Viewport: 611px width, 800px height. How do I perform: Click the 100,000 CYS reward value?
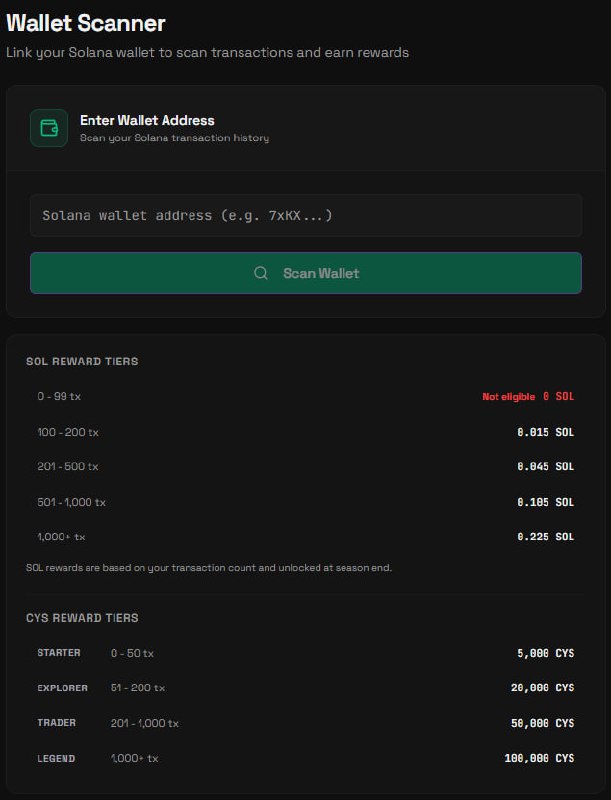tap(539, 758)
